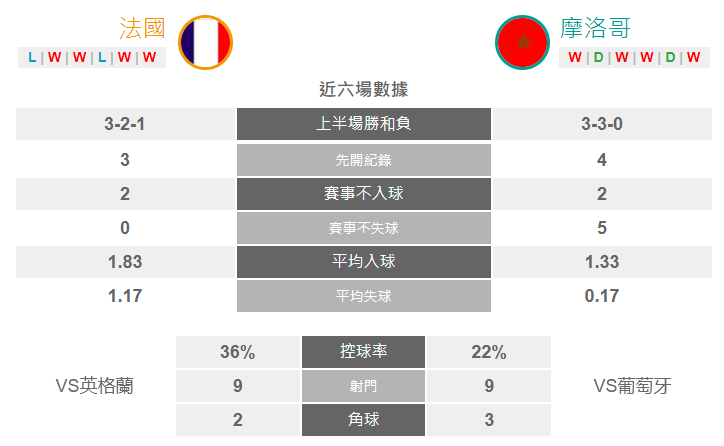Select the 先開紀錄 row label
Screen dimensions: 724x446
(x=364, y=160)
